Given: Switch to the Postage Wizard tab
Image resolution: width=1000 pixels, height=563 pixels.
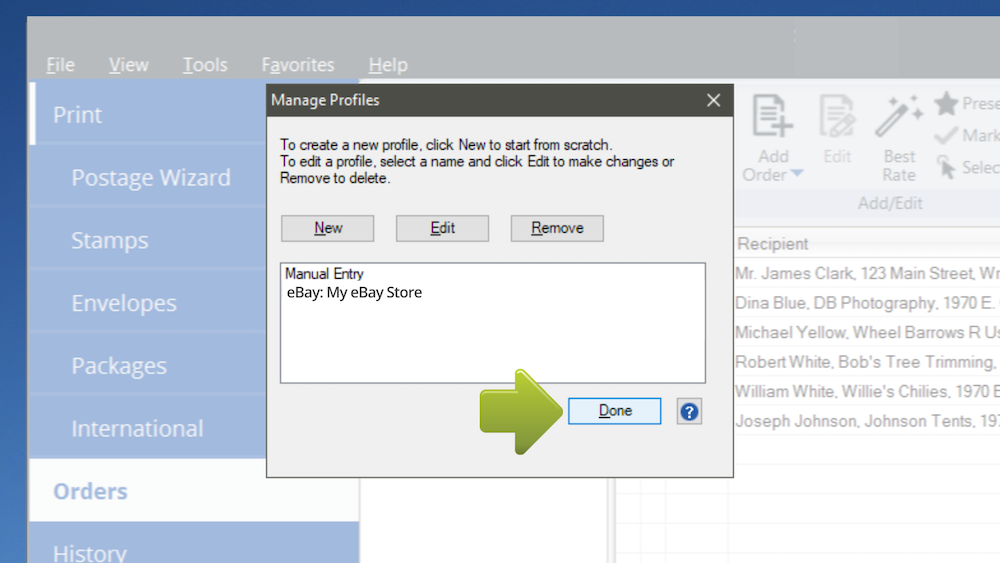Looking at the screenshot, I should click(x=151, y=178).
